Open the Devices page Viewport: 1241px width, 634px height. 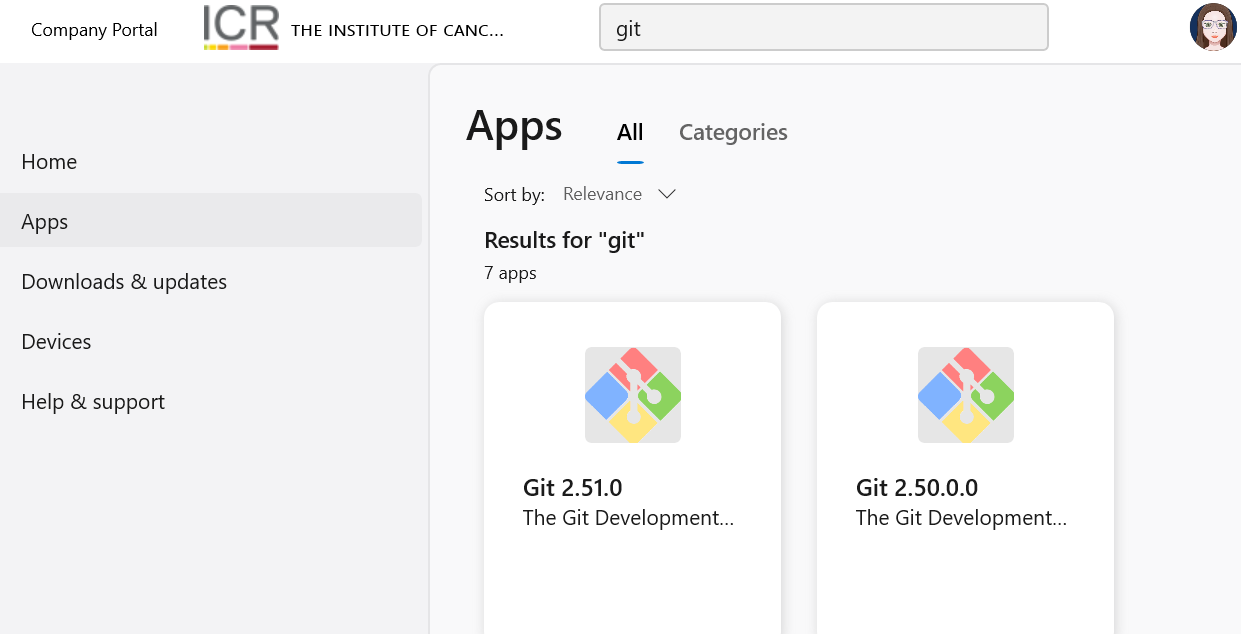56,342
